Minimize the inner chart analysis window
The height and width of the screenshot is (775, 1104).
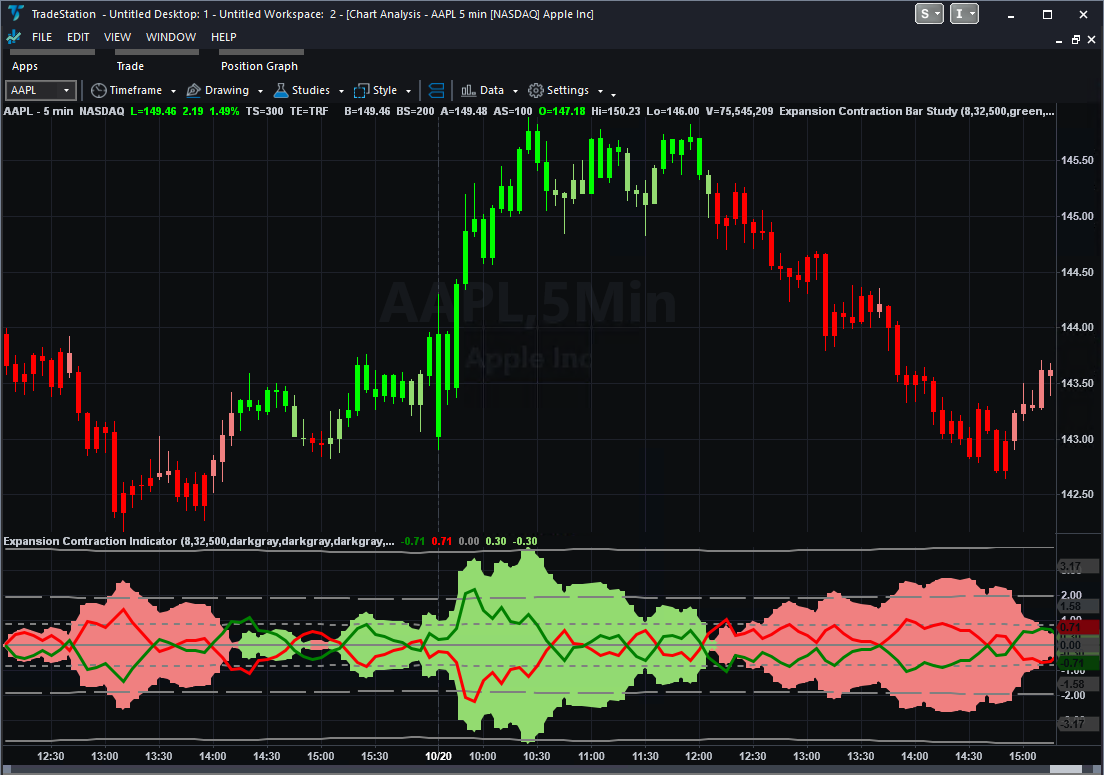[1059, 42]
